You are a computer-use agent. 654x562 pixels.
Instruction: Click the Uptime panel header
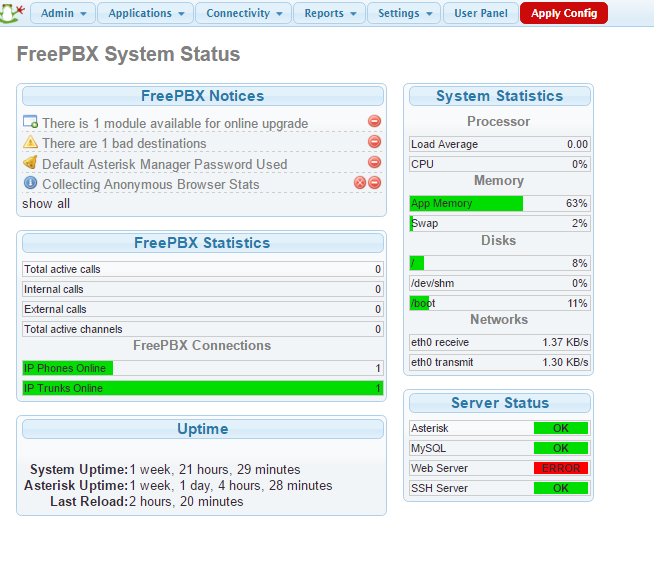(x=203, y=428)
